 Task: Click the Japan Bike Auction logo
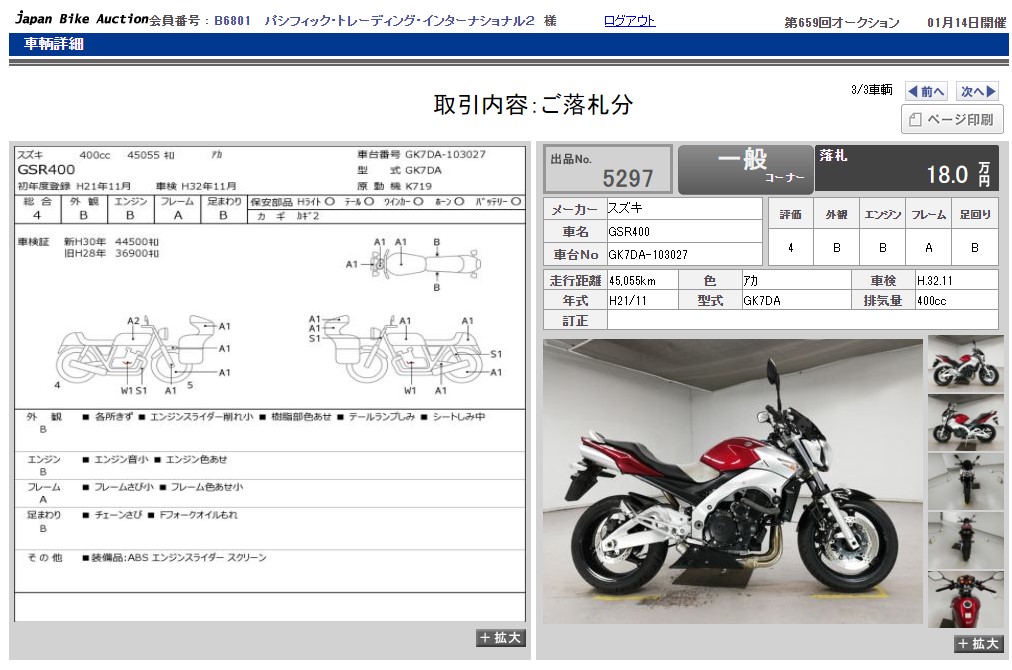pyautogui.click(x=82, y=19)
